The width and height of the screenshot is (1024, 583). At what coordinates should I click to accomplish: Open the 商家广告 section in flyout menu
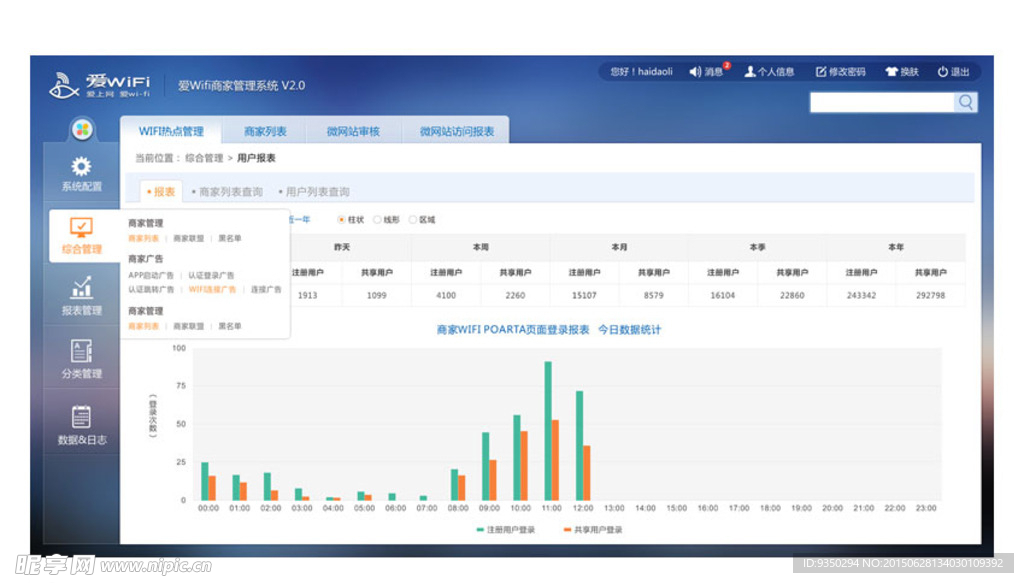click(x=148, y=257)
